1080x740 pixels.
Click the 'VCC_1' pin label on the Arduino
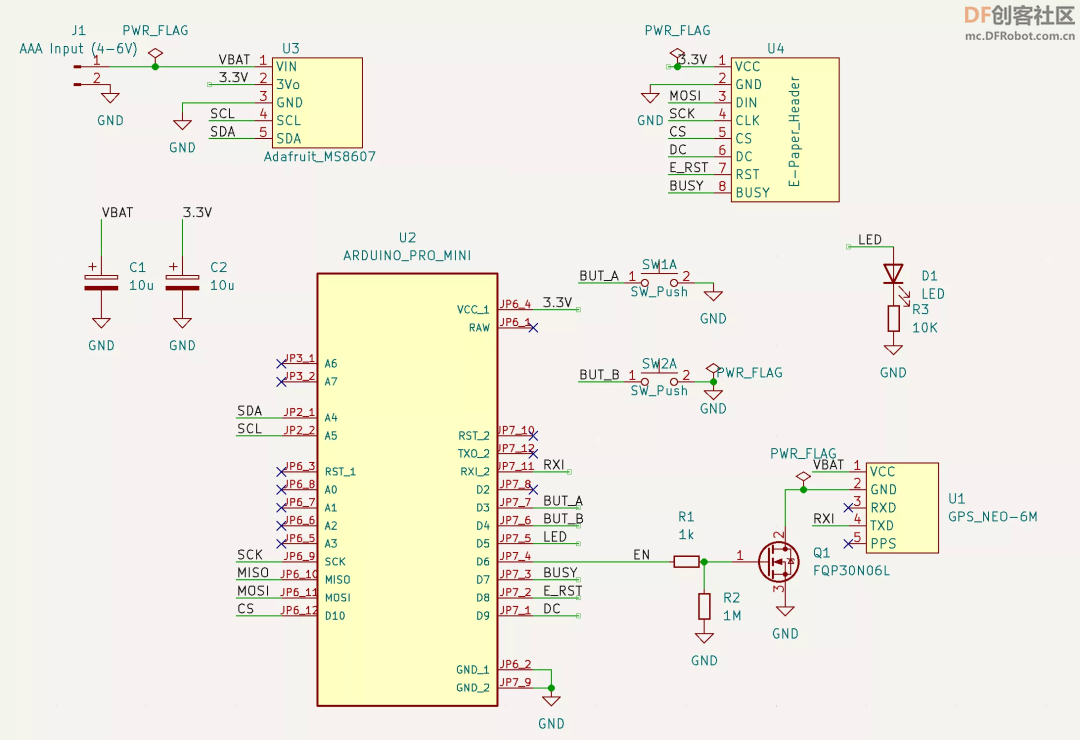(472, 309)
